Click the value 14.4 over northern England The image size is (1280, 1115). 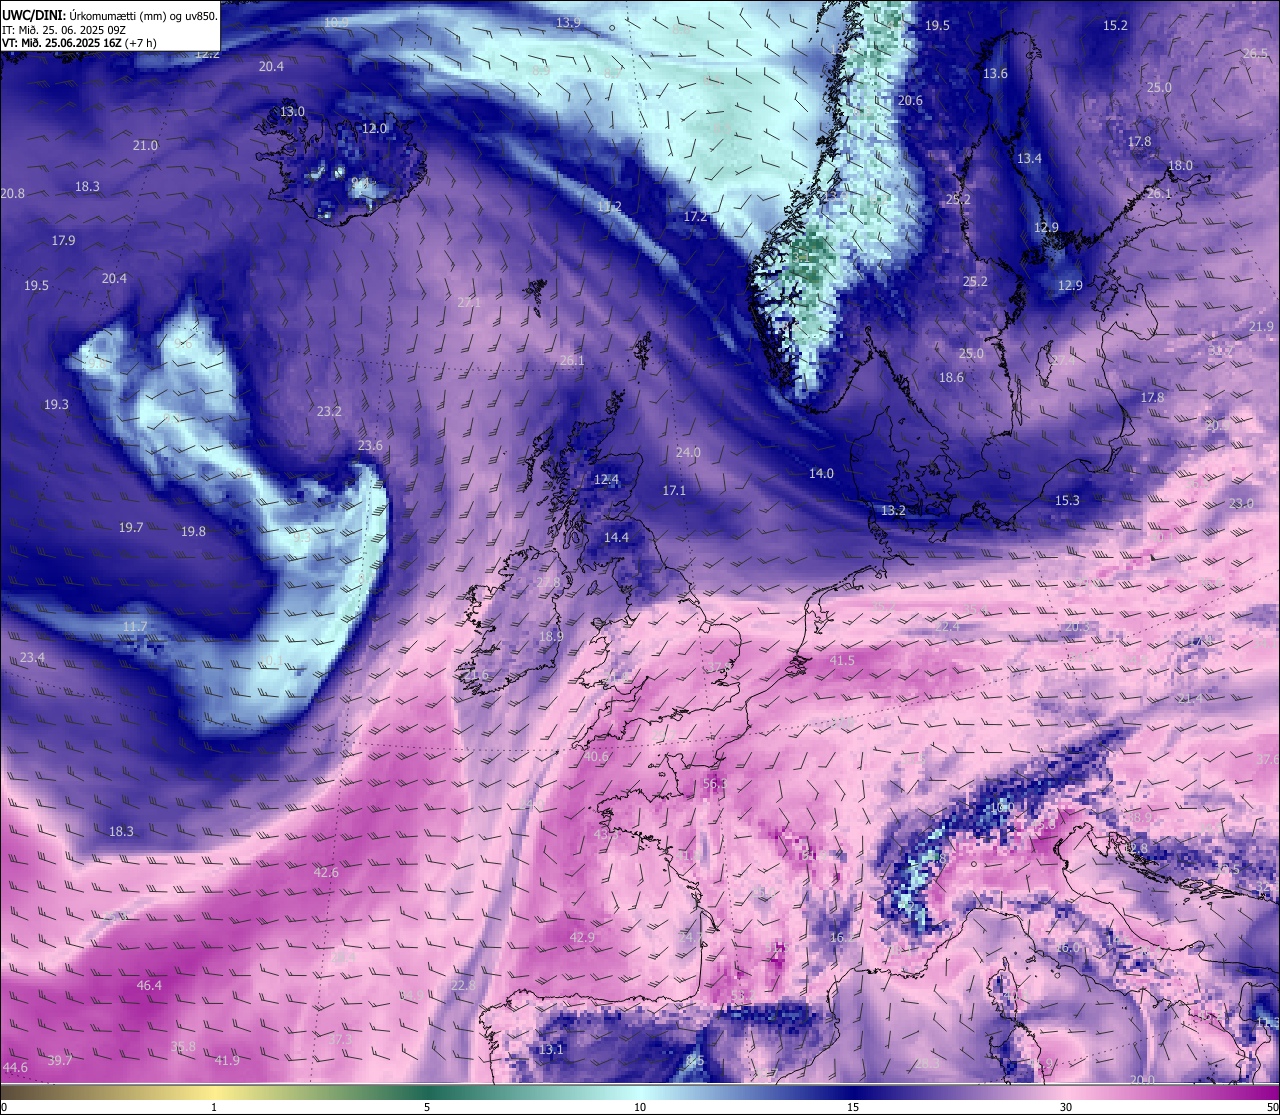click(x=616, y=538)
